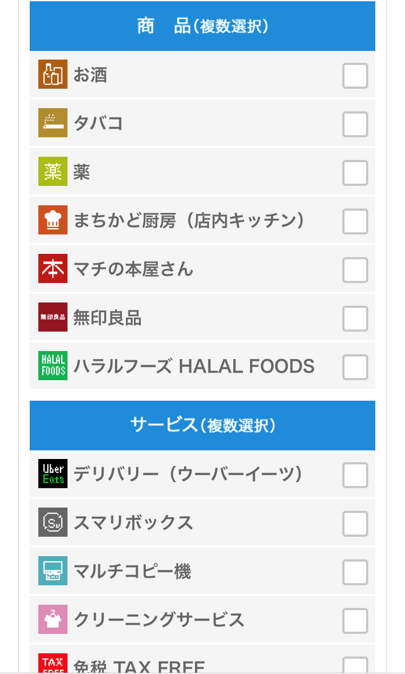405x674 pixels.
Task: Enable the 薬 filter checkbox
Action: click(x=355, y=173)
